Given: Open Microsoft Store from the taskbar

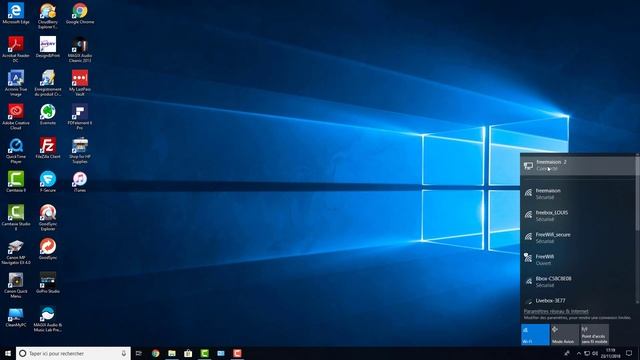Looking at the screenshot, I should (188, 353).
